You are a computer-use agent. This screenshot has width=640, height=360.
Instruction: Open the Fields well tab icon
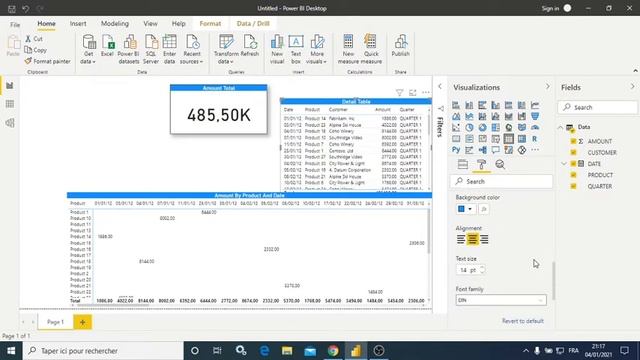tap(463, 164)
